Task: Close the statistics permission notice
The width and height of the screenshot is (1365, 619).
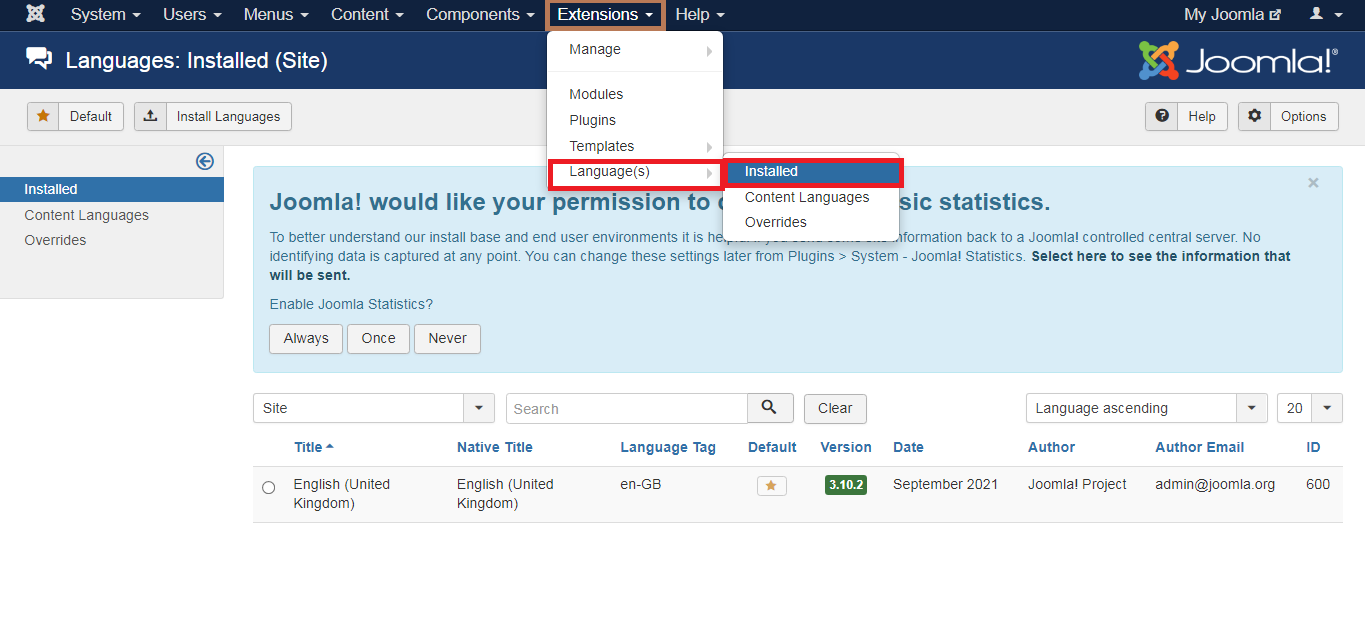Action: point(1313,183)
